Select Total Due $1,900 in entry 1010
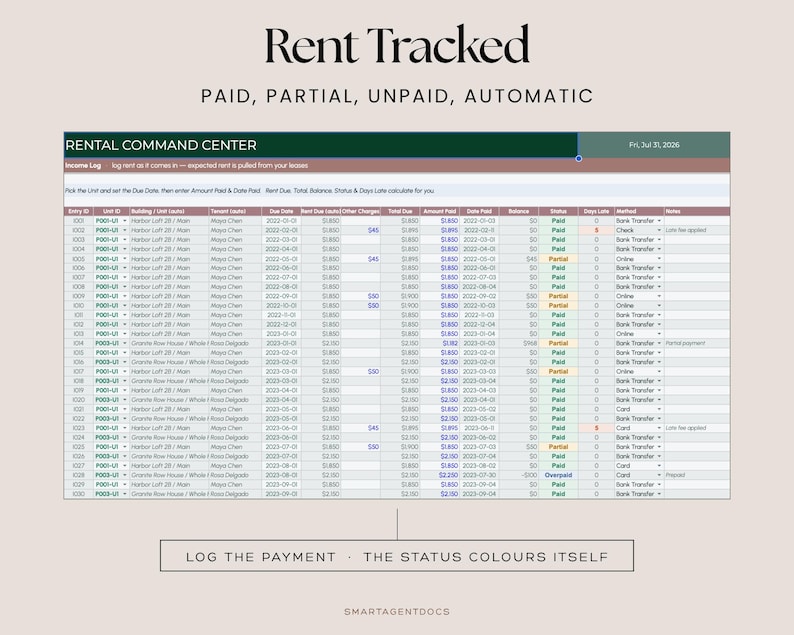 [x=400, y=305]
